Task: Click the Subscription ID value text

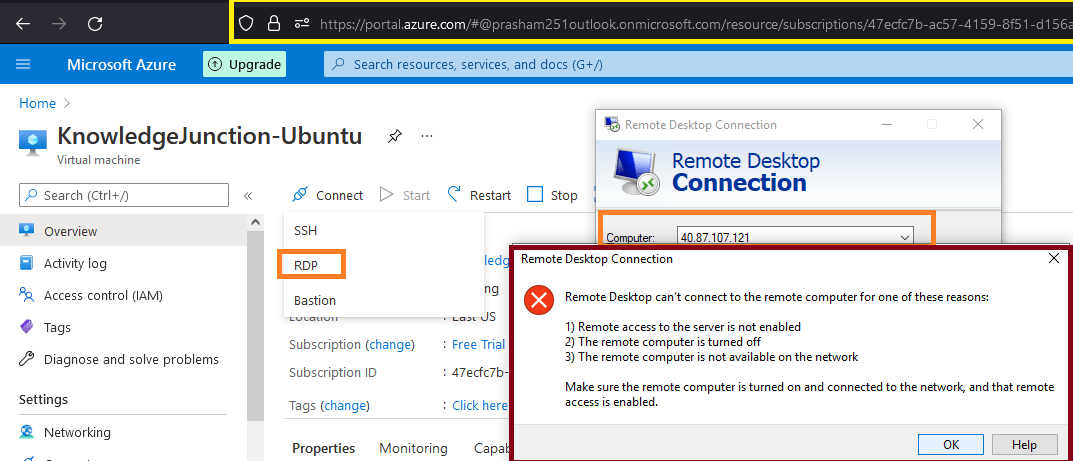Action: (x=482, y=373)
